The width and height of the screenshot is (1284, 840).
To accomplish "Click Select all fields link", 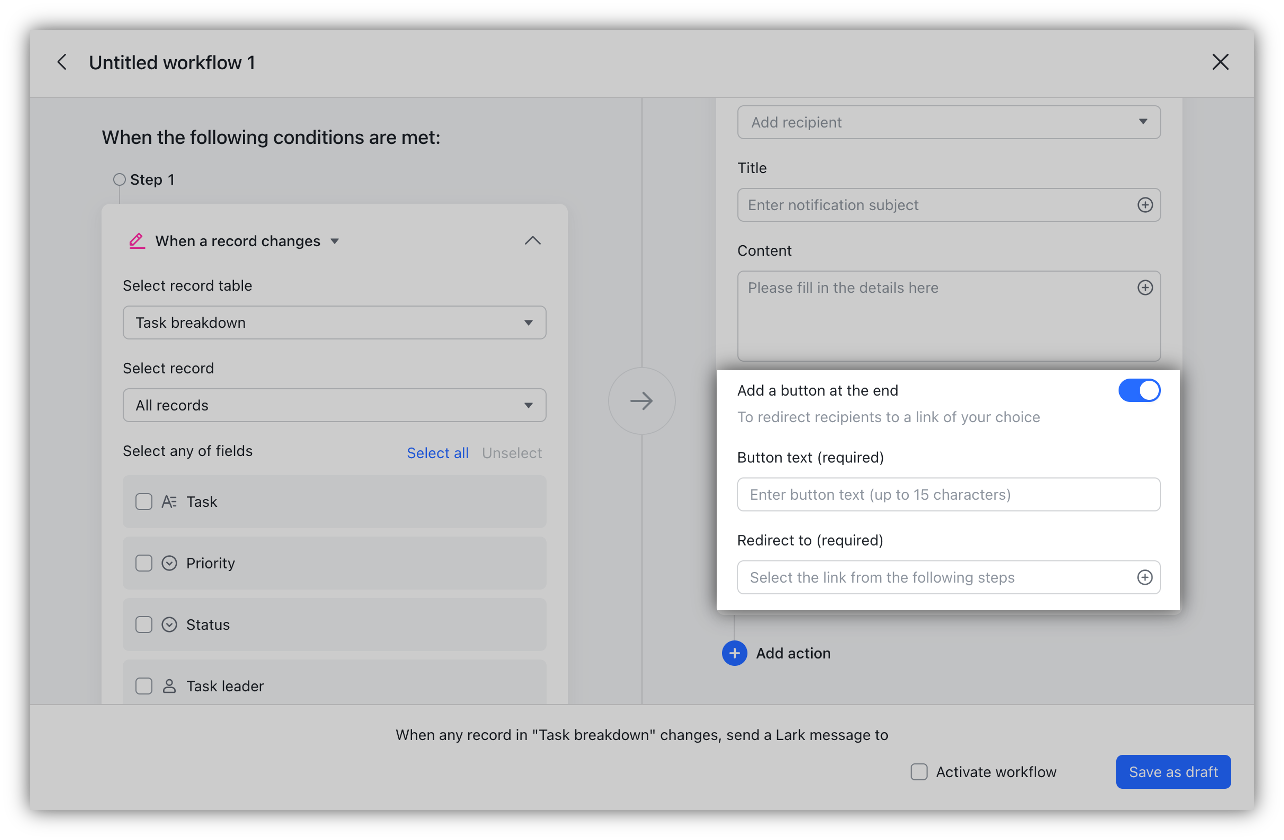I will tap(438, 453).
